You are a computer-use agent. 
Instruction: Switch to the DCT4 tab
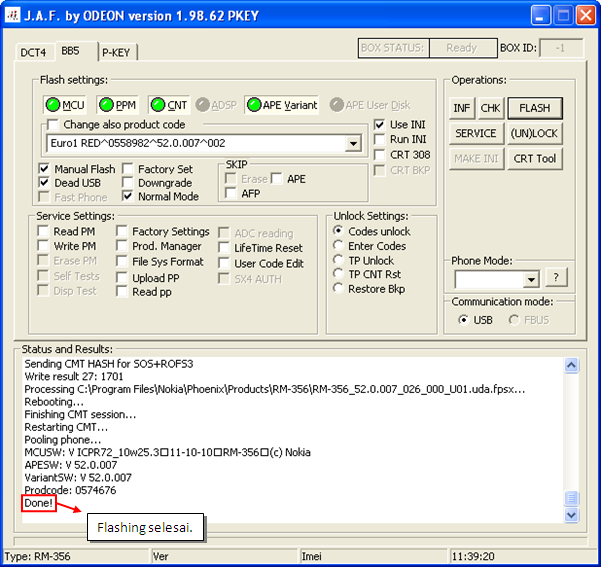[x=33, y=53]
